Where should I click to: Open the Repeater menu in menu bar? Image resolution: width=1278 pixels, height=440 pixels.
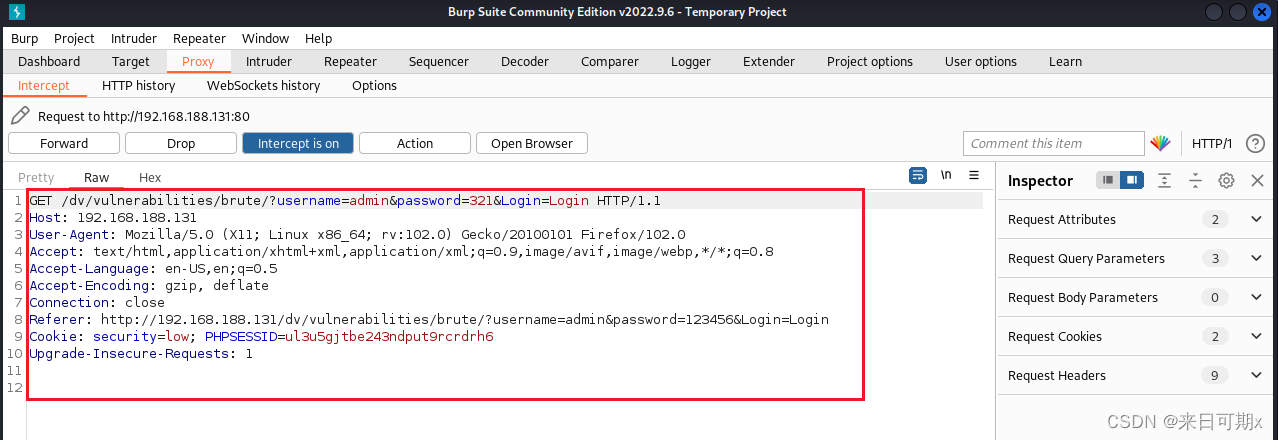coord(199,38)
